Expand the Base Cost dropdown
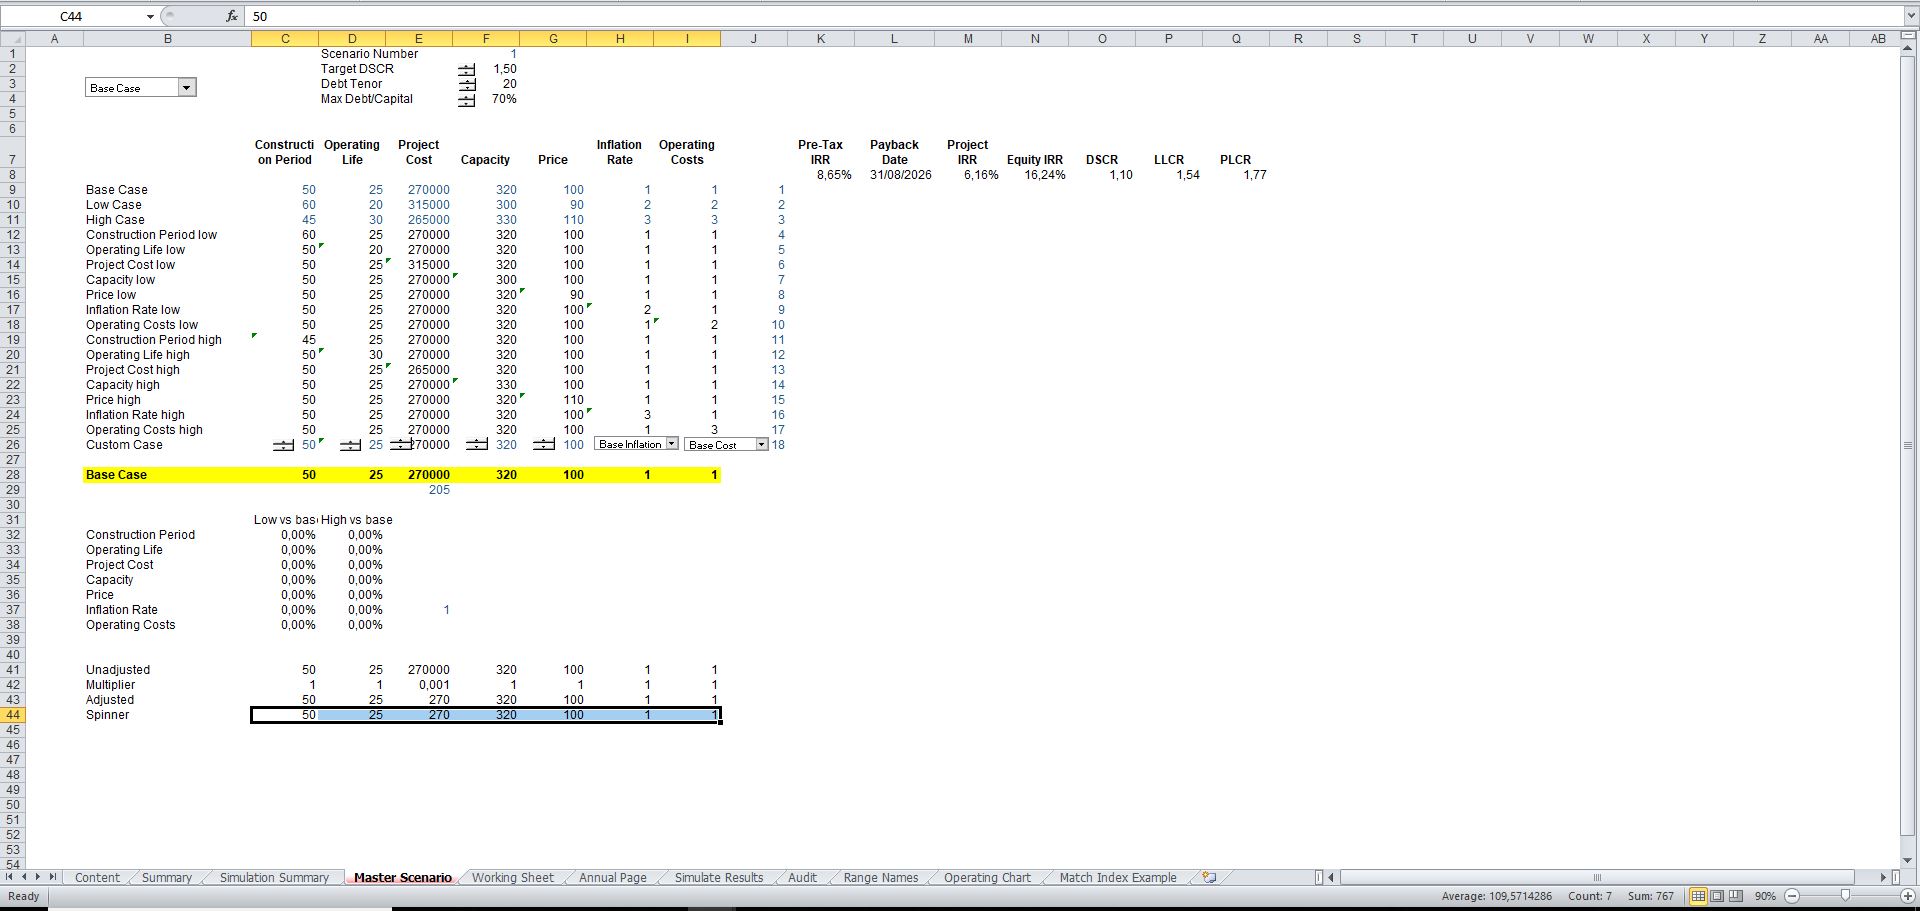The image size is (1920, 911). pos(761,445)
